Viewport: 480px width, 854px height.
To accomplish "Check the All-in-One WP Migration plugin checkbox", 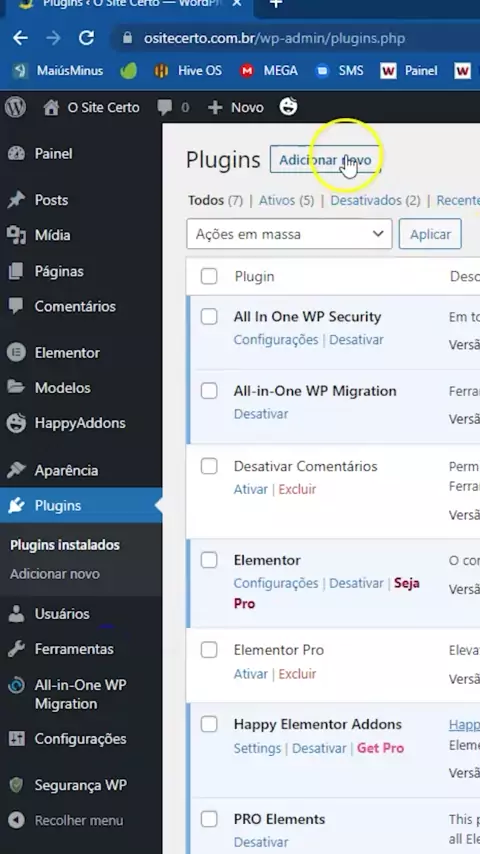I will [x=209, y=391].
